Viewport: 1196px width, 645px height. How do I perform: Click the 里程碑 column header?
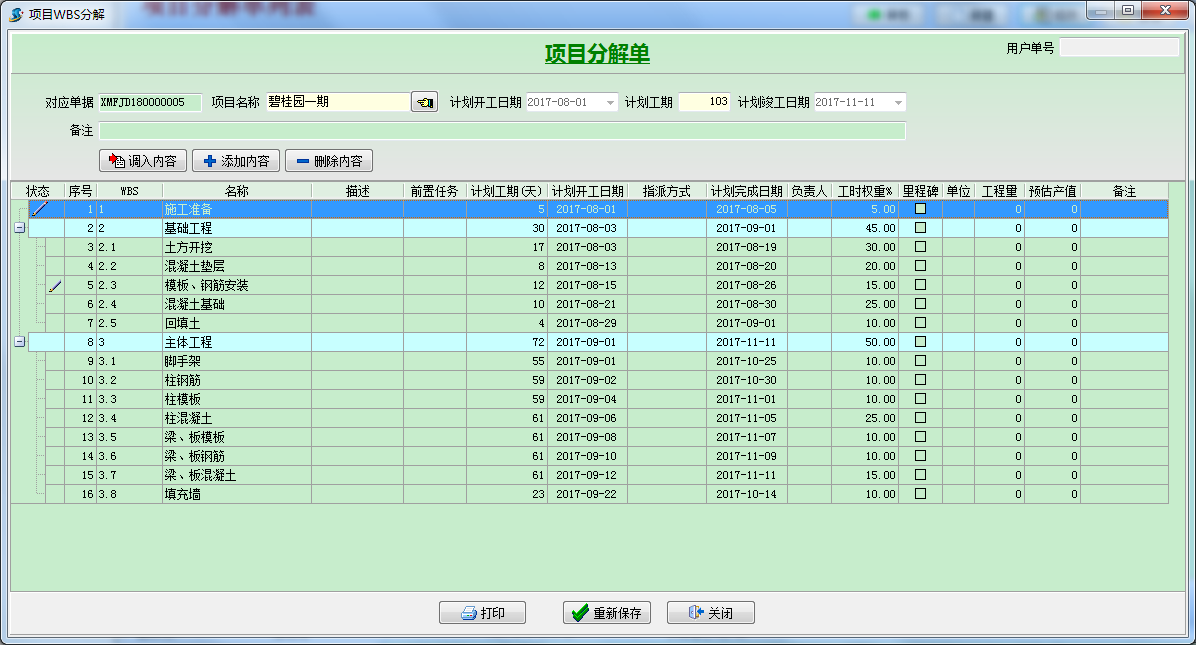pyautogui.click(x=921, y=191)
